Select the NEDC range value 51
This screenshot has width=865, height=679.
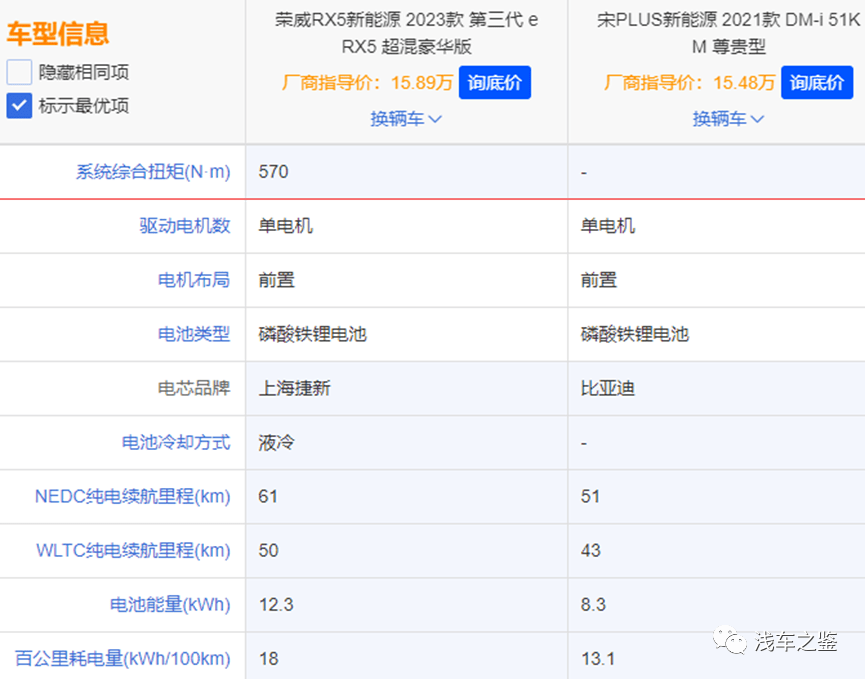[x=590, y=496]
